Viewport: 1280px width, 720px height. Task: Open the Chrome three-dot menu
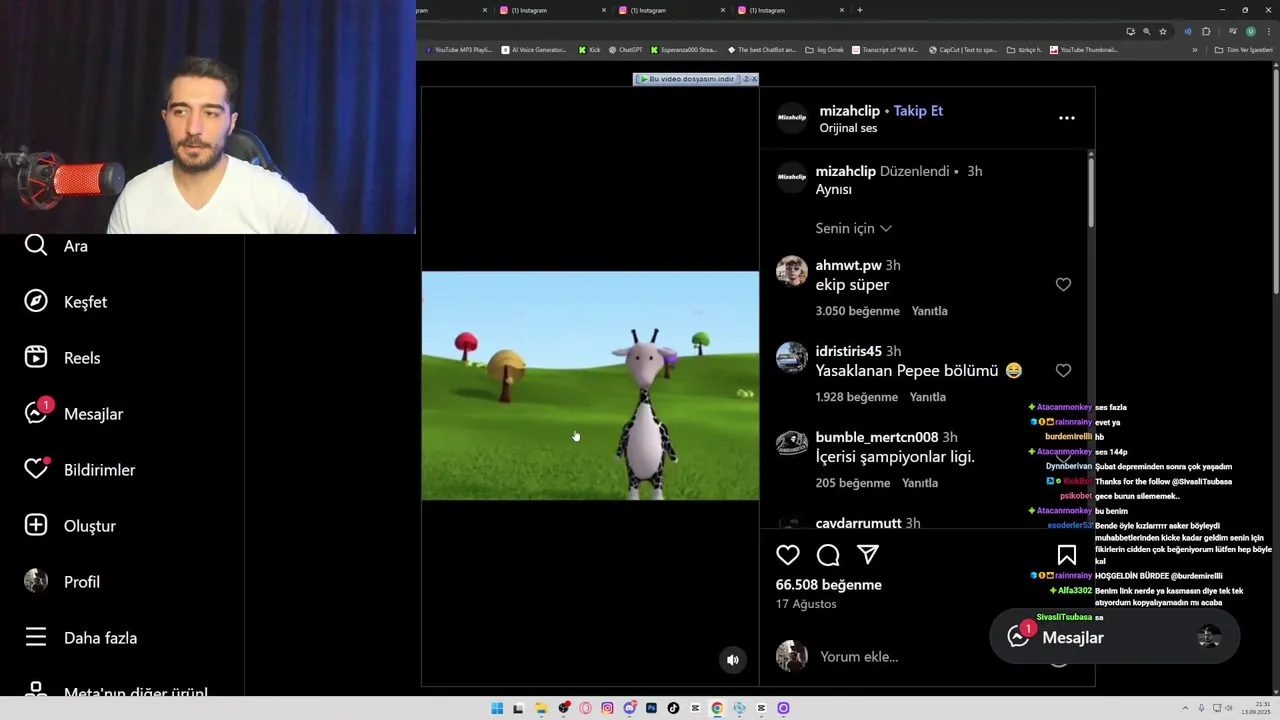point(1269,31)
